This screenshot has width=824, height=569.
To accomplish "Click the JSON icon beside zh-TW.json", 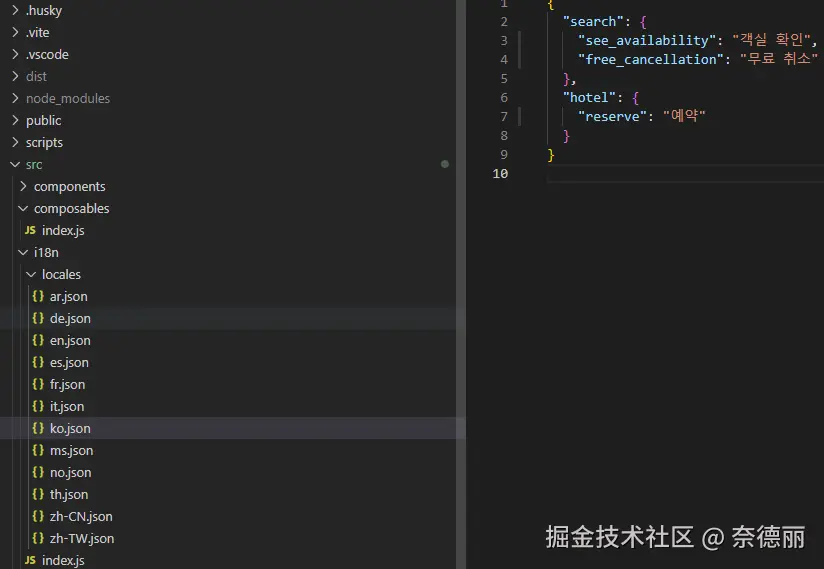I will (38, 538).
